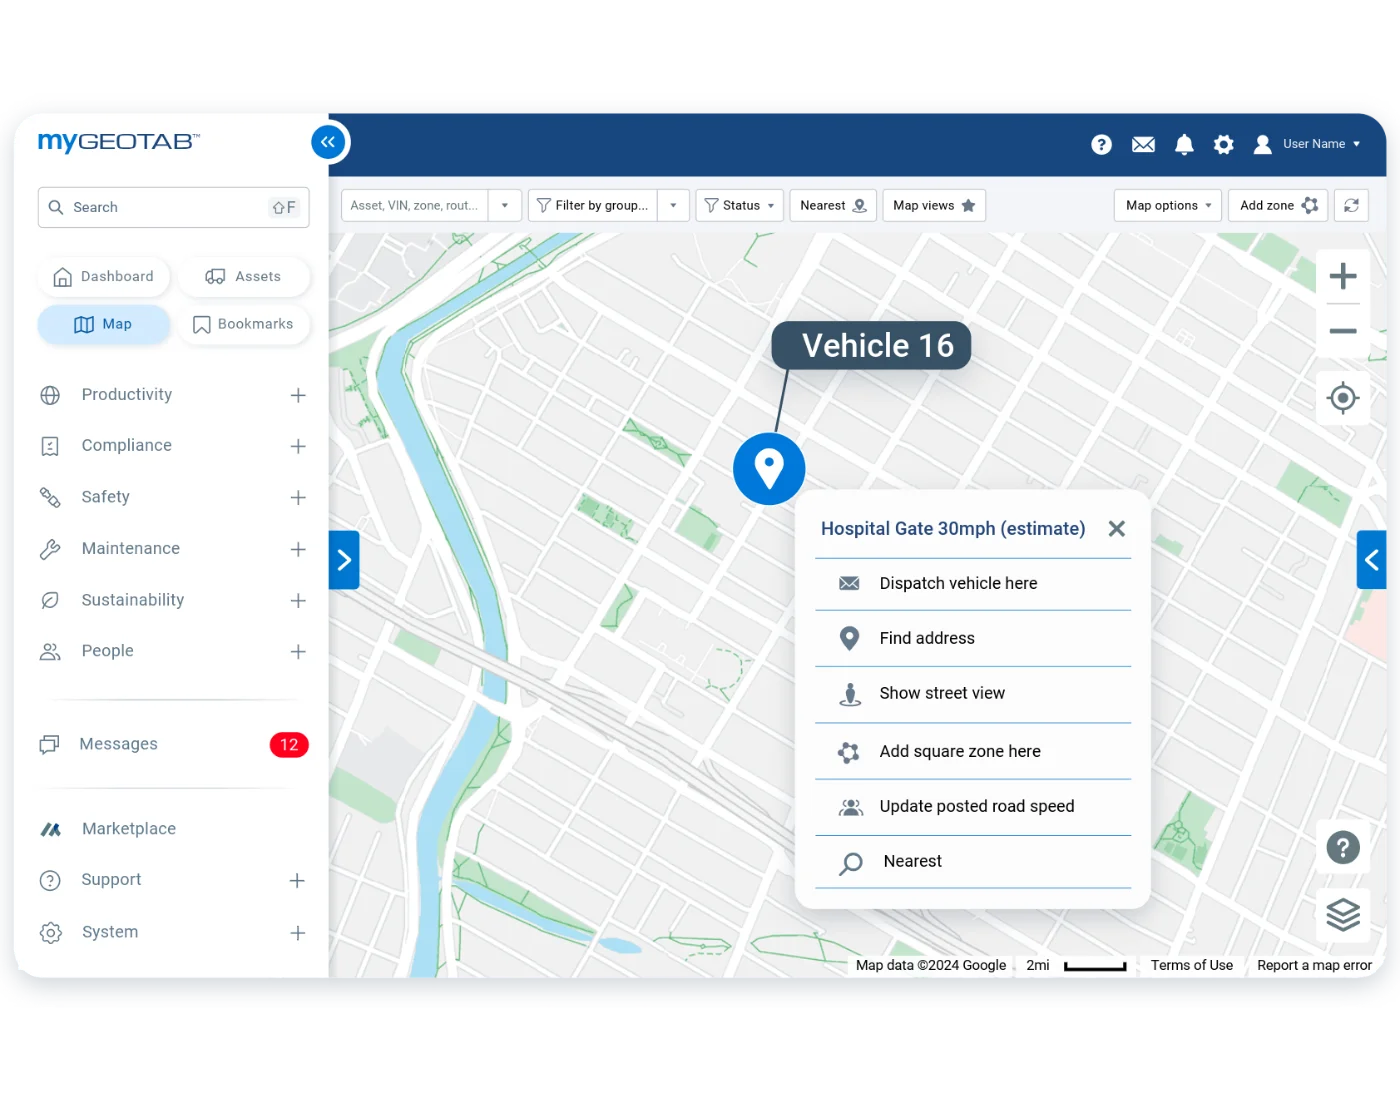This screenshot has width=1400, height=1093.
Task: Click the Safety icon in sidebar
Action: pos(50,497)
